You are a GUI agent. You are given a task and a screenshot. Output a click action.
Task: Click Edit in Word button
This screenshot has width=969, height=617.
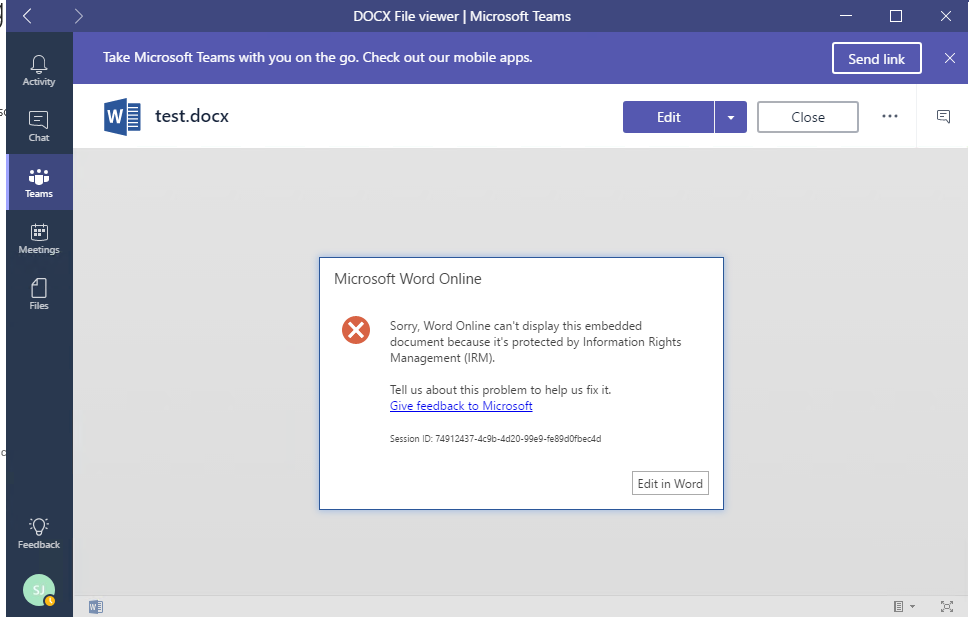670,483
